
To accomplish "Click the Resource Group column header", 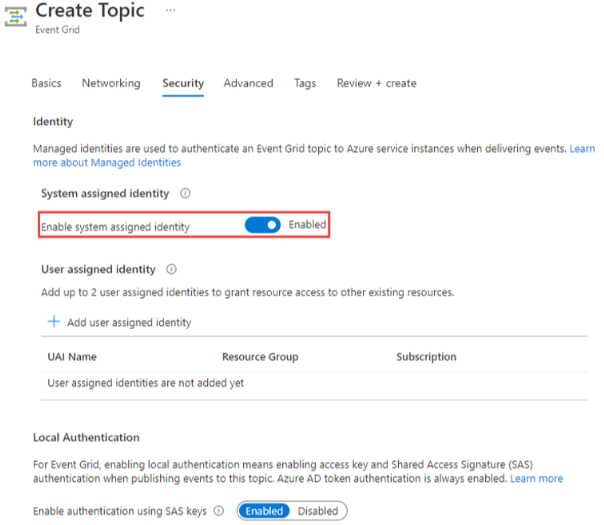I will [x=260, y=357].
